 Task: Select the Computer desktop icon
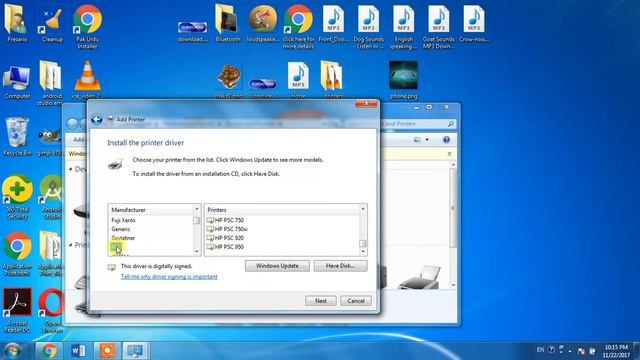(17, 82)
